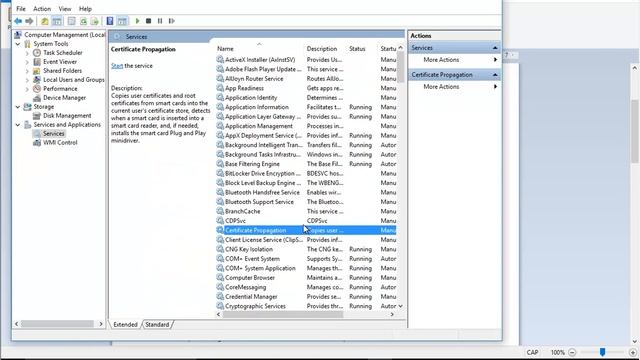Click the Start the service link
The image size is (640, 360).
[117, 66]
